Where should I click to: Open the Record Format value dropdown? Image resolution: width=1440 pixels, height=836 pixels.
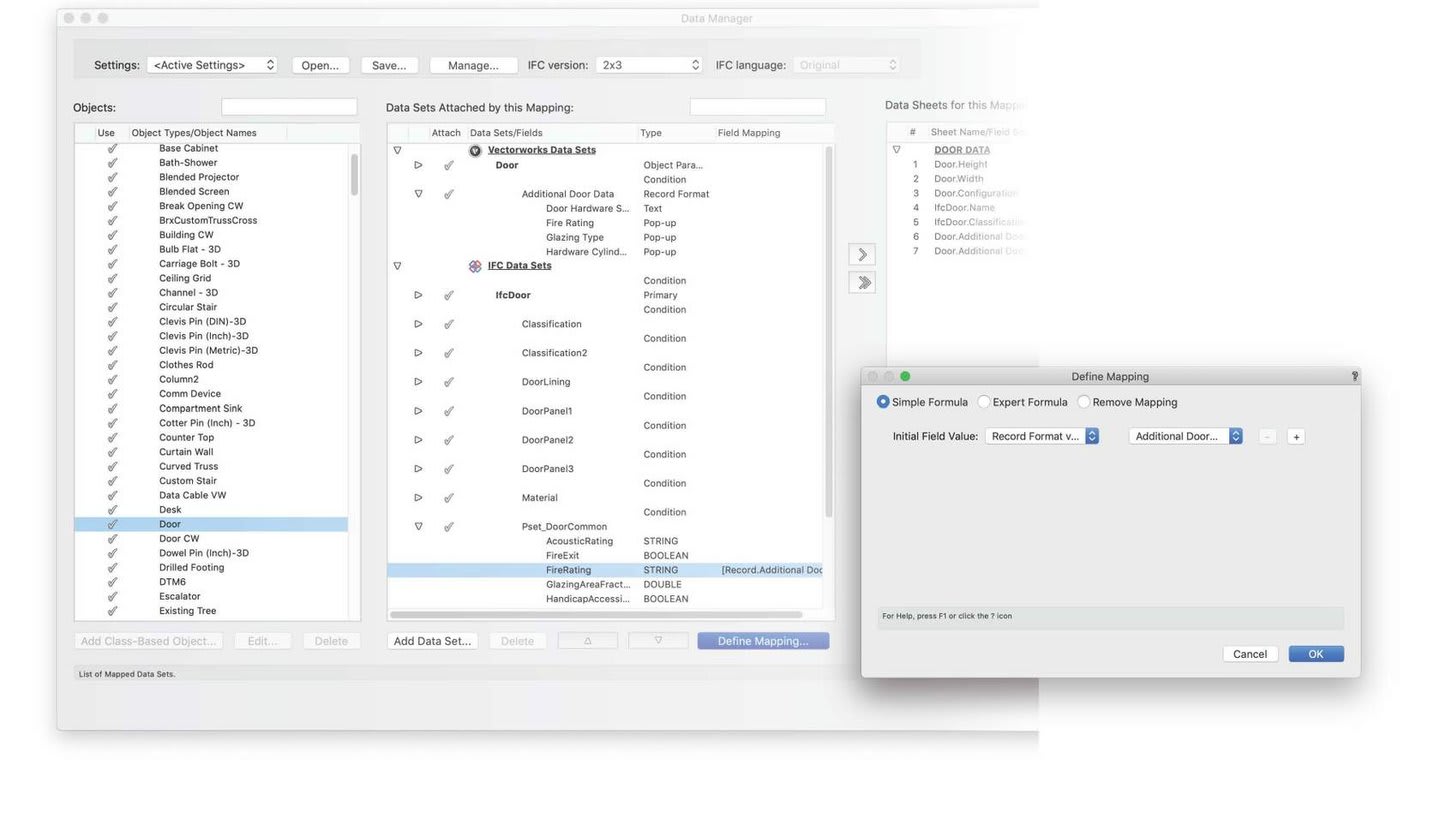tap(1041, 437)
